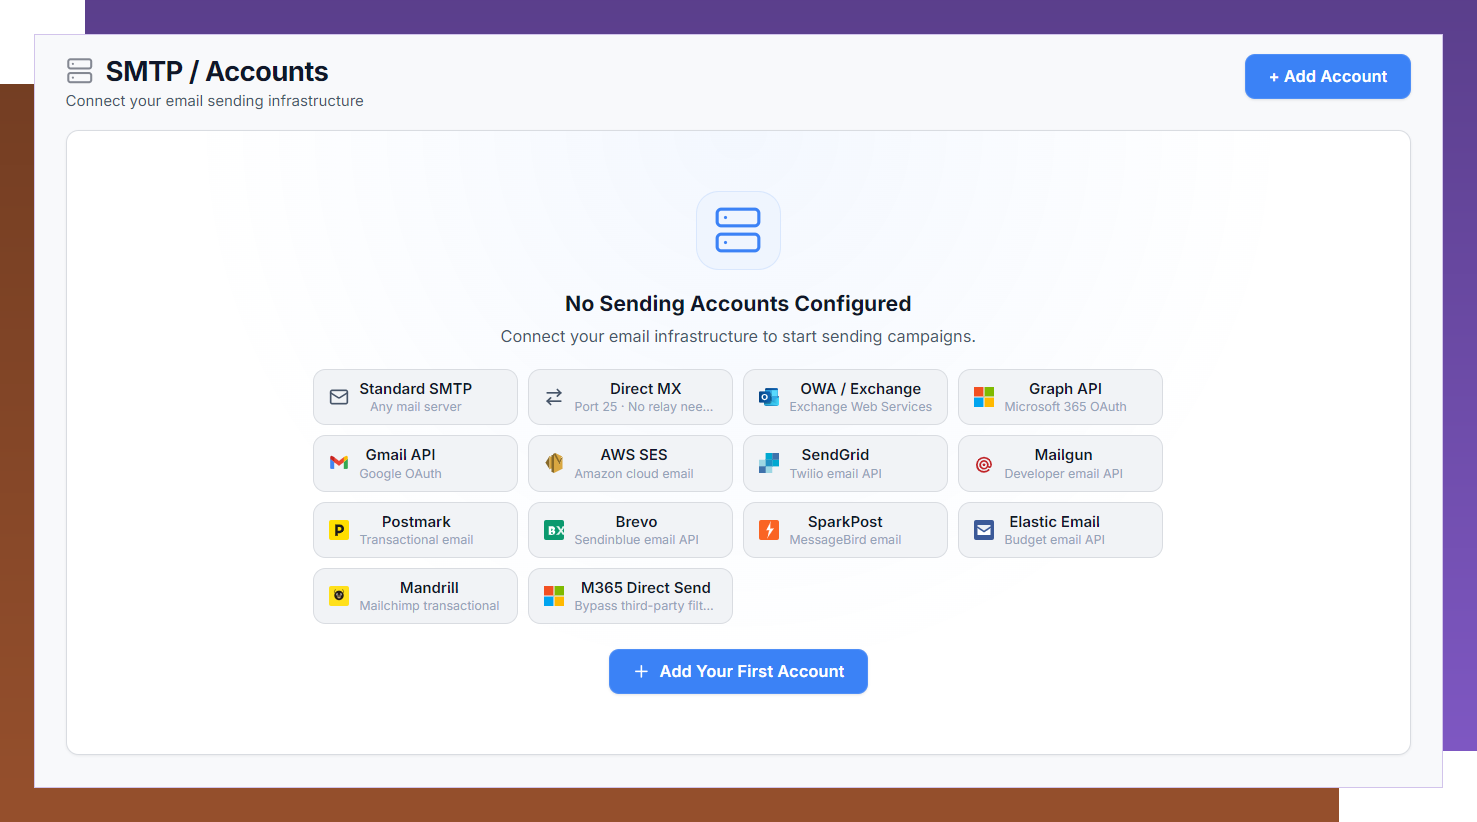Select the Gmail API provider icon

[x=339, y=463]
